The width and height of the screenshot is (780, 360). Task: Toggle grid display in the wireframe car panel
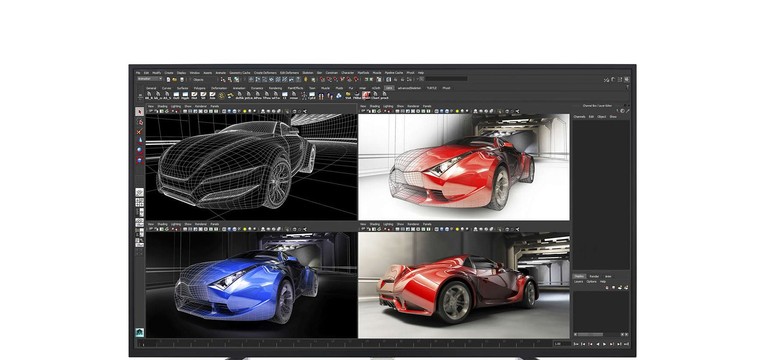click(185, 111)
